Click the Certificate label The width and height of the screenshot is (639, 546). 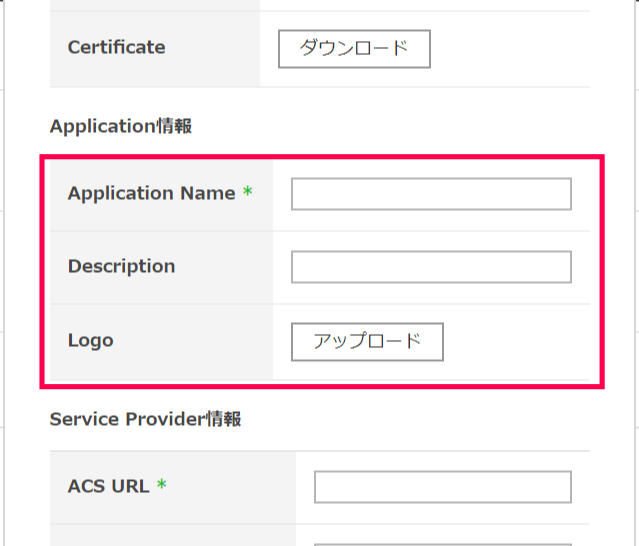pos(116,47)
